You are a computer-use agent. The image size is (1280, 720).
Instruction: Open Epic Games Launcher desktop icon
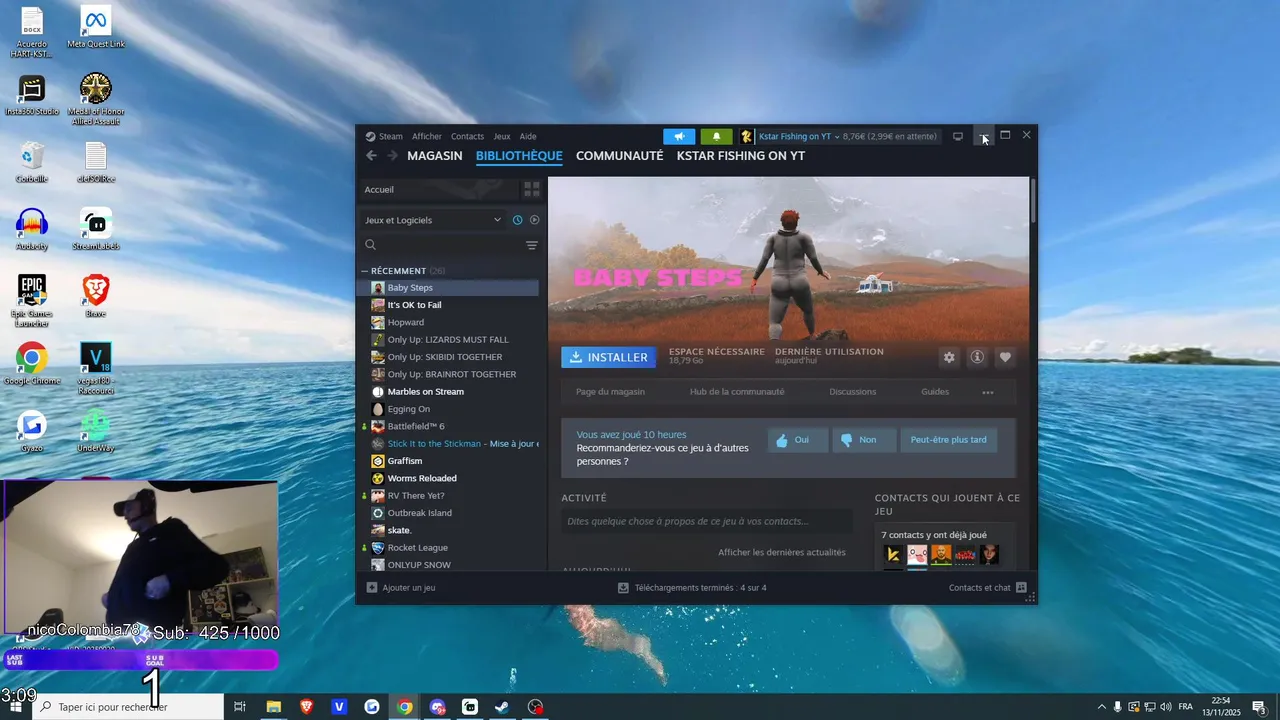32,300
